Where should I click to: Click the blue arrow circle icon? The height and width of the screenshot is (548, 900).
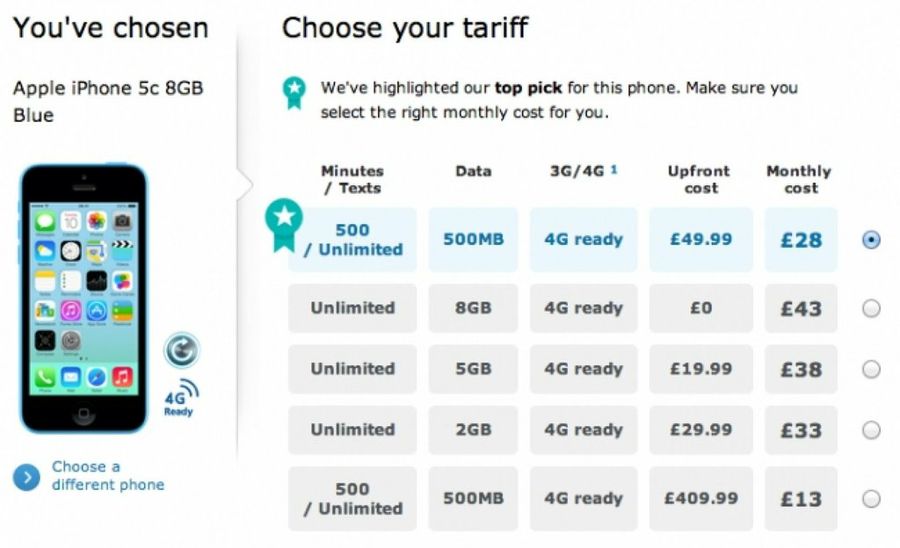(26, 477)
